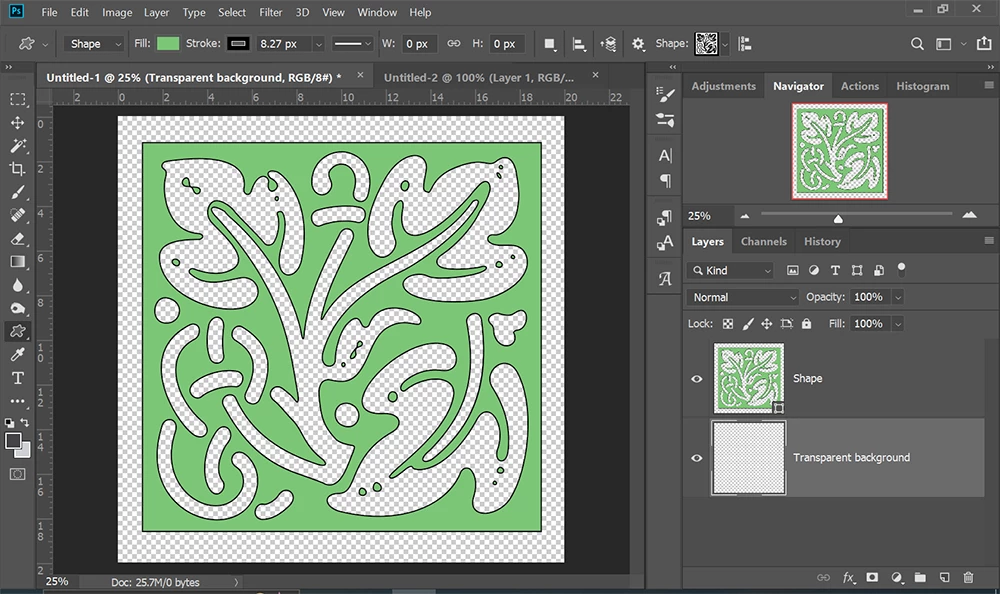Hide the Transparent background layer

696,458
